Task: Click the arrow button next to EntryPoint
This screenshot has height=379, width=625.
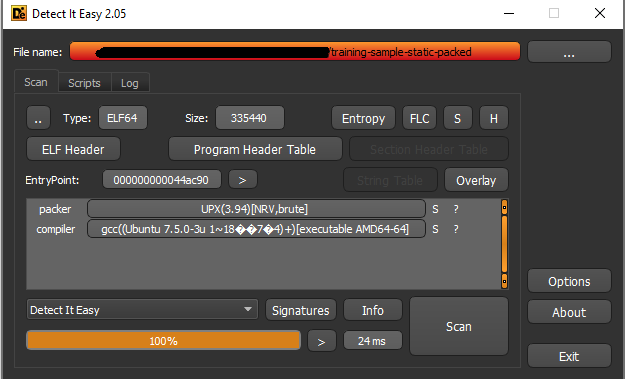Action: point(242,180)
